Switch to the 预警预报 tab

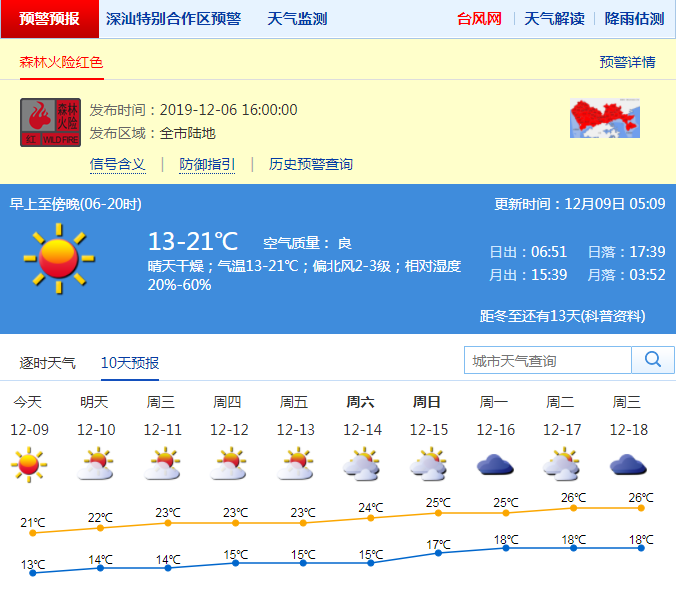[x=49, y=19]
